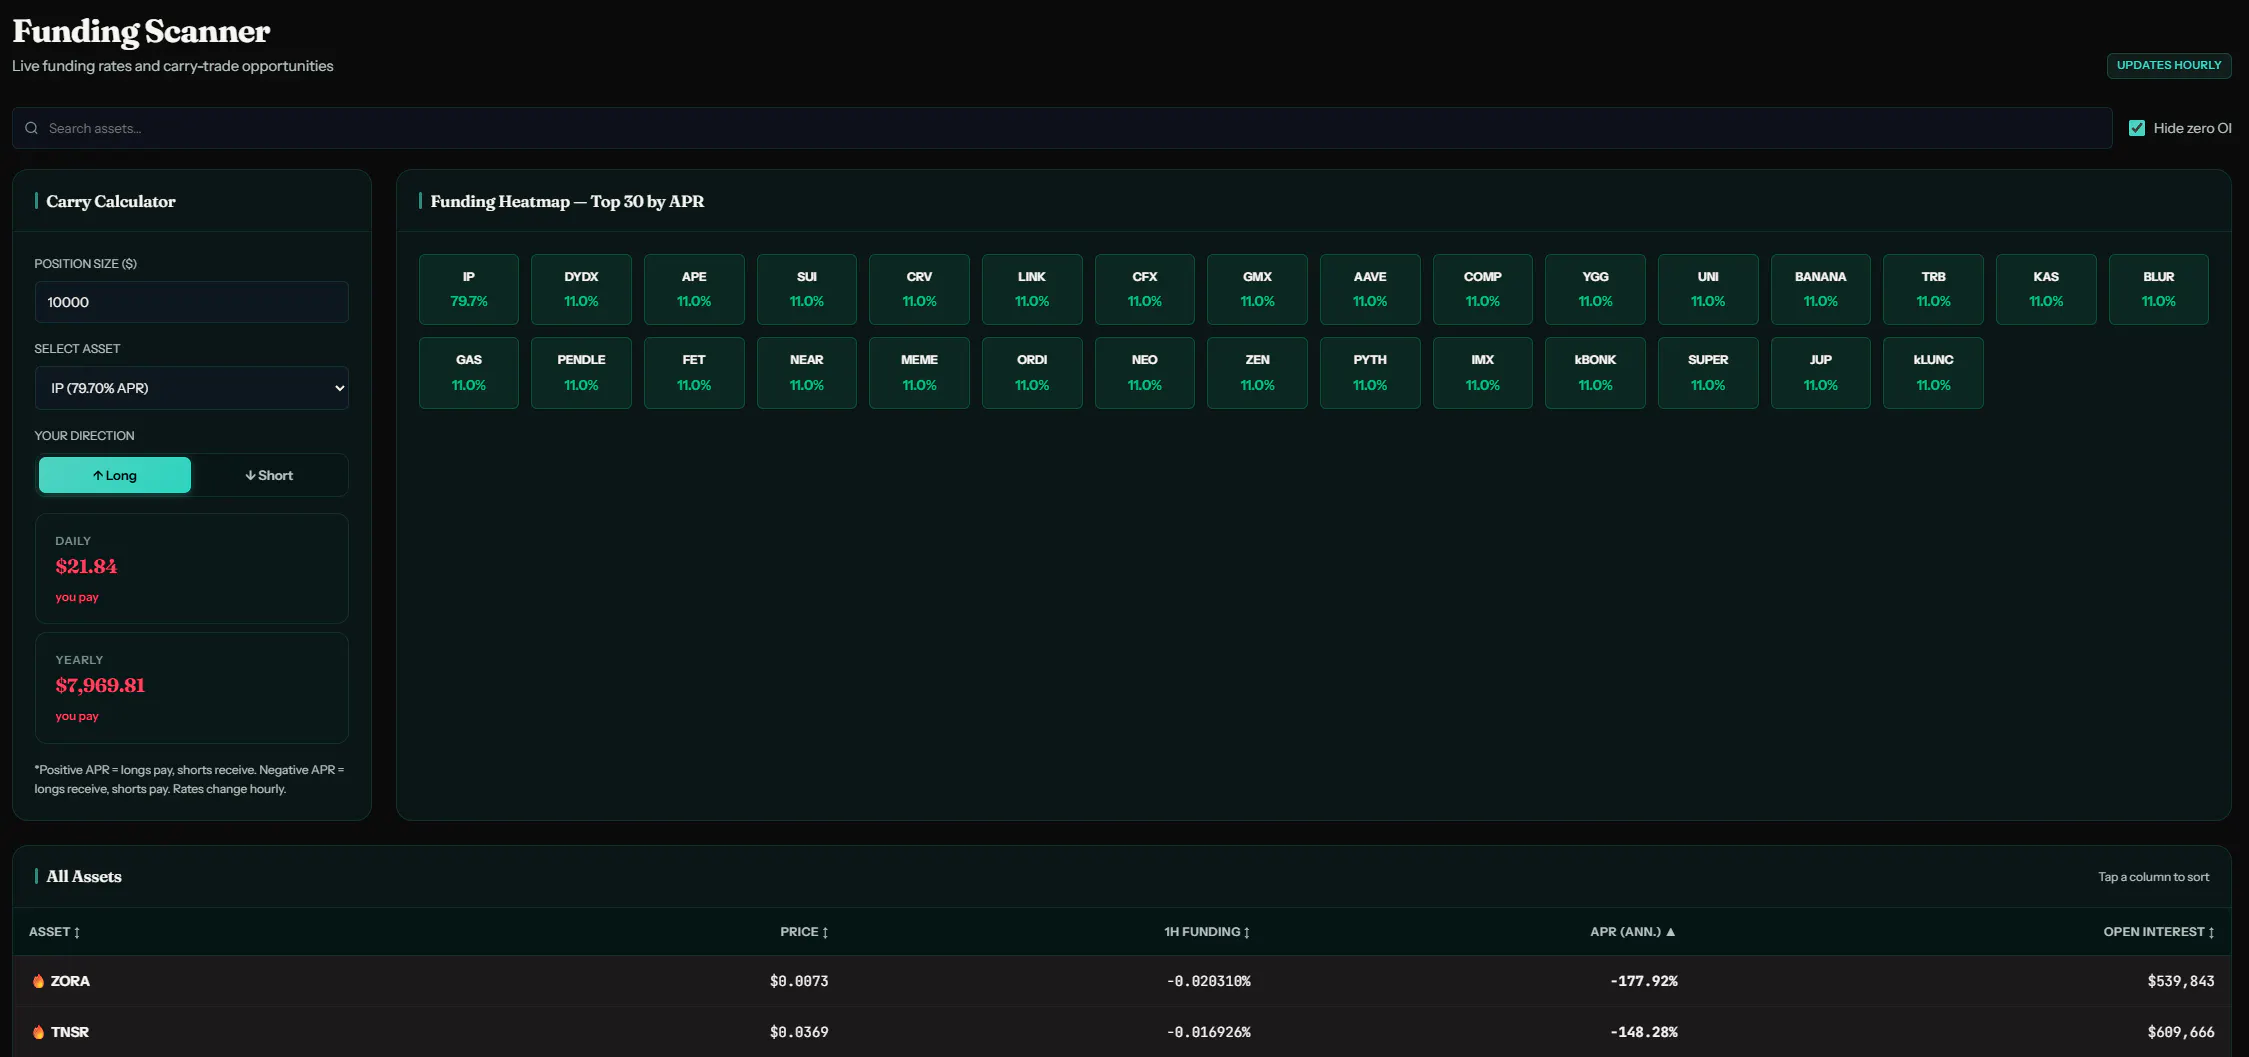
Task: Select the kBONK heatmap tile
Action: pos(1595,373)
